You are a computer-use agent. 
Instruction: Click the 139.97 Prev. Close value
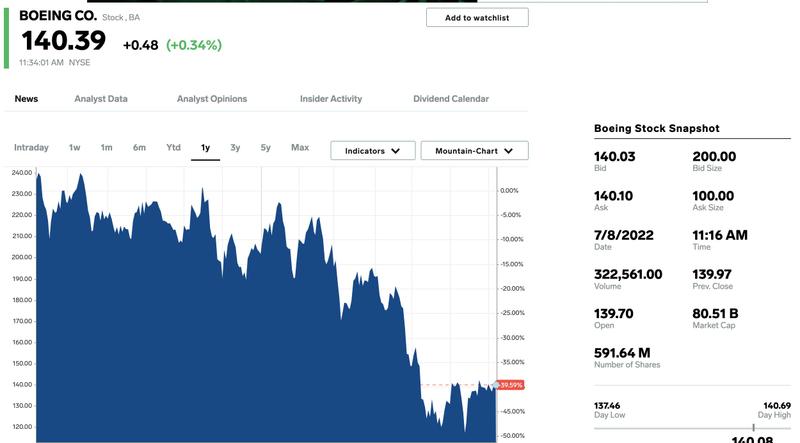(x=712, y=275)
